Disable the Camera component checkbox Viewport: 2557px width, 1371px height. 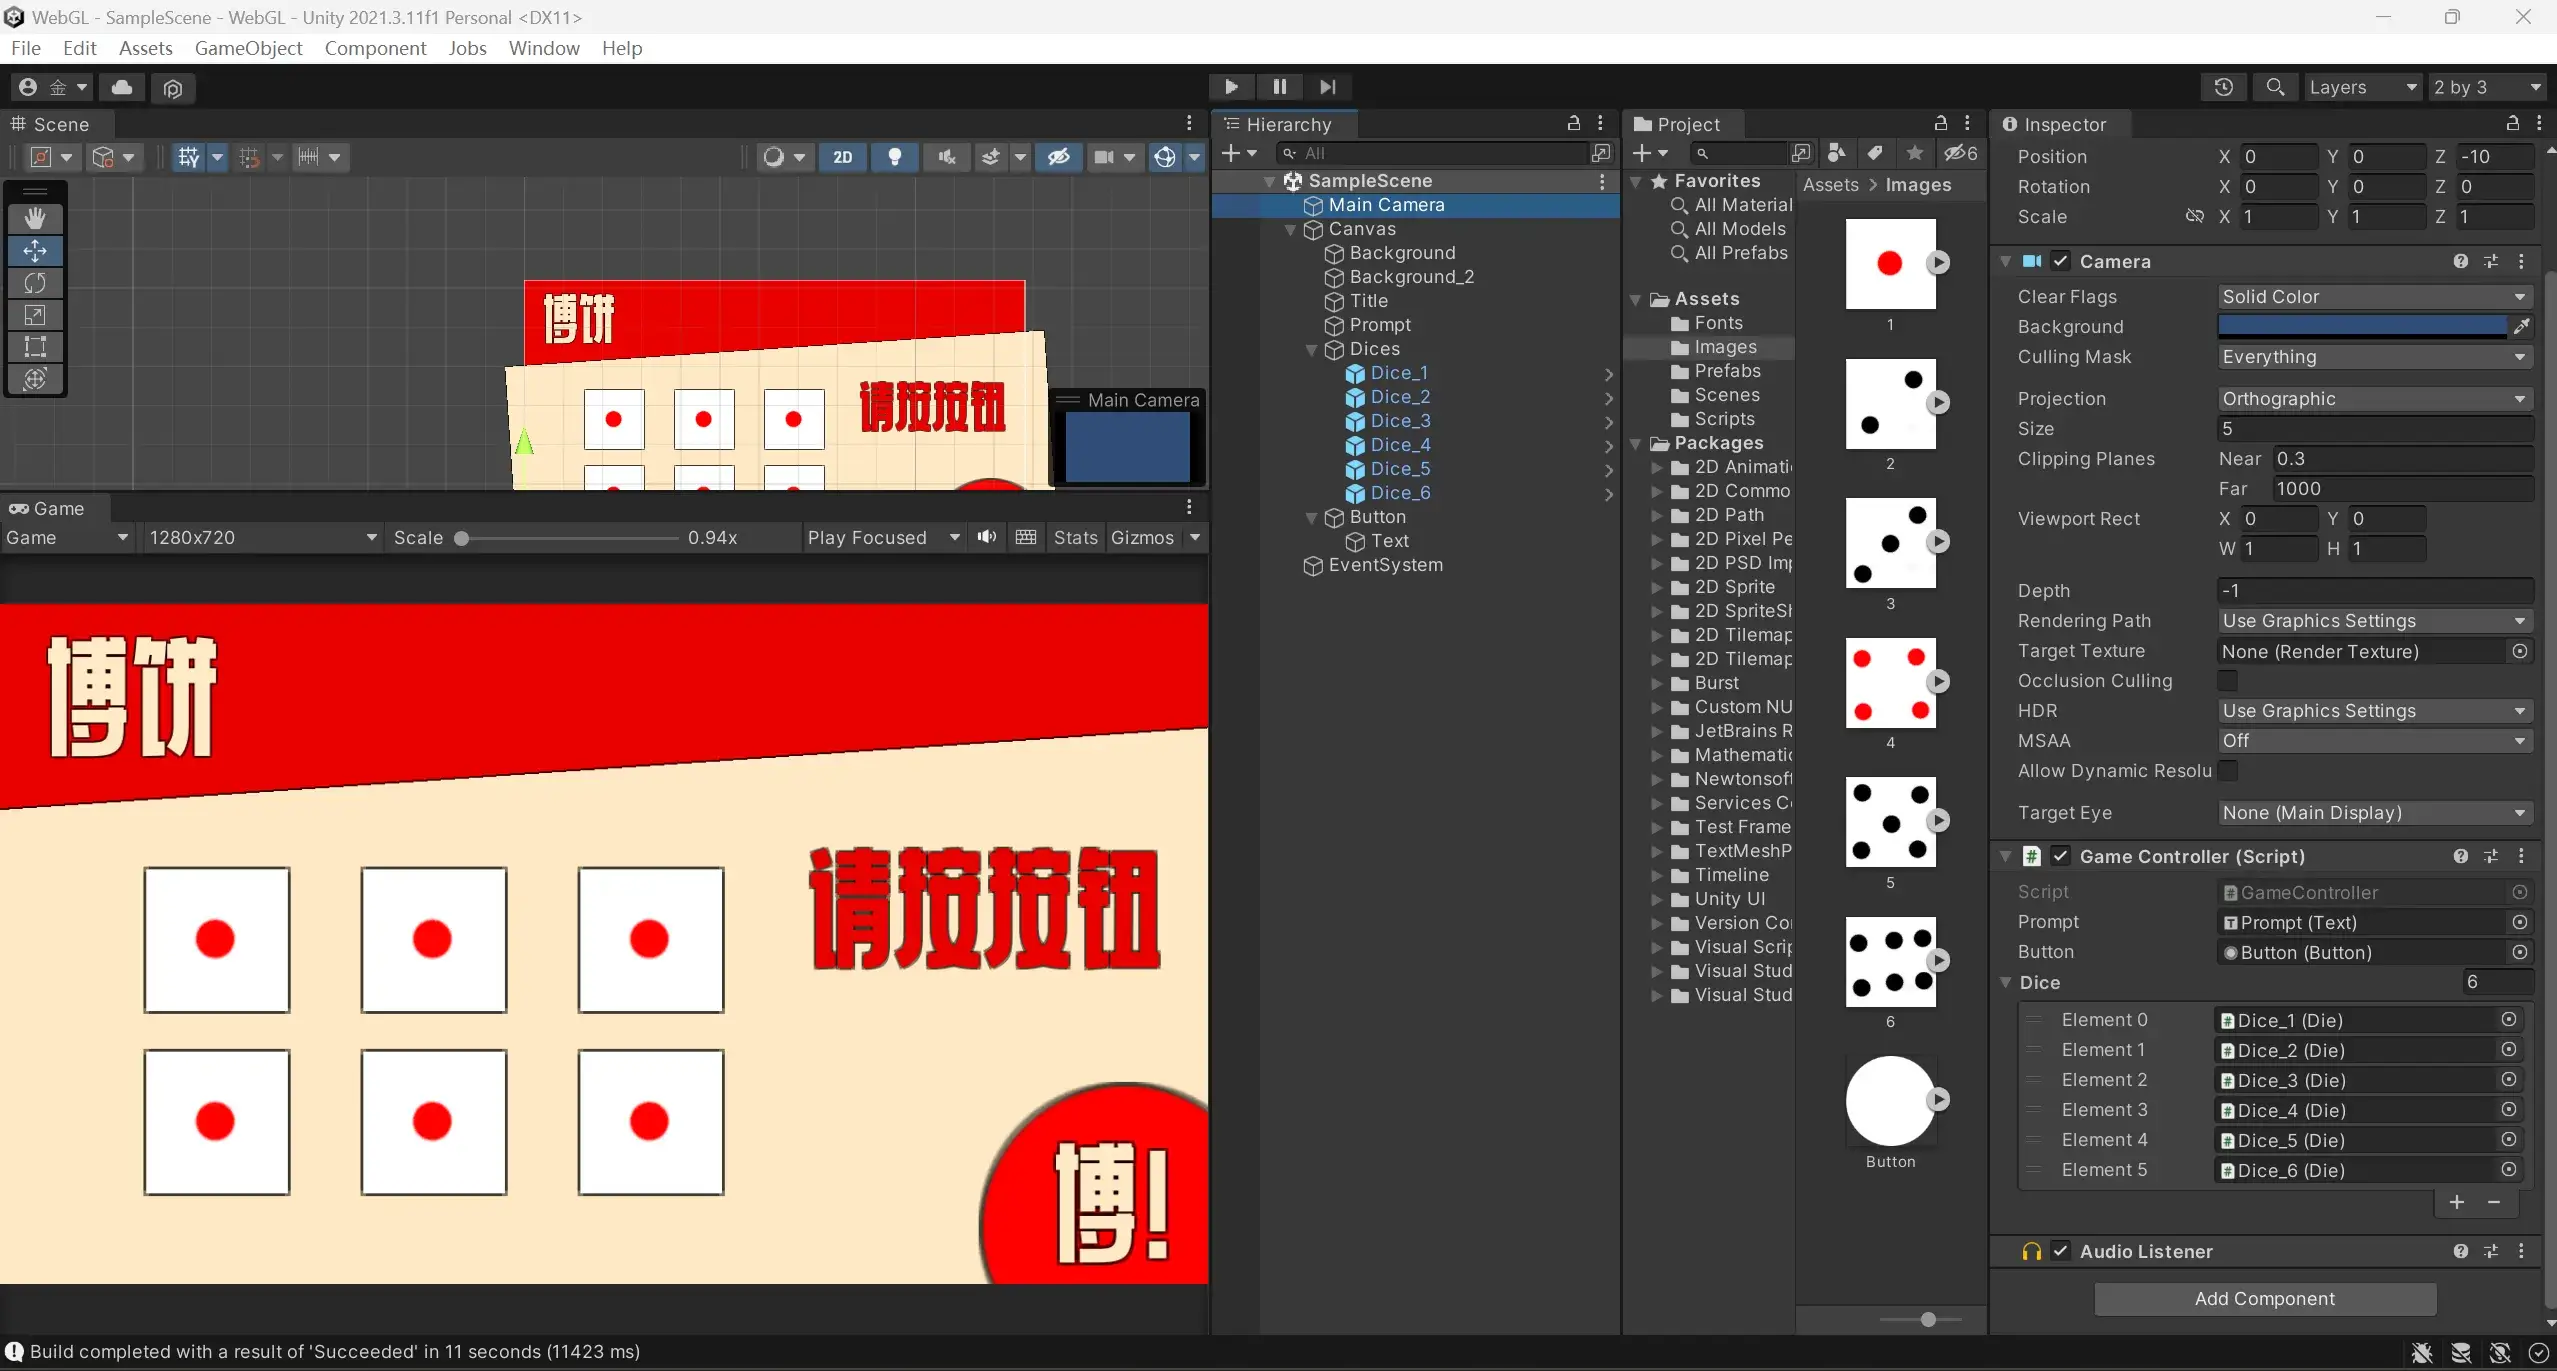click(x=2060, y=261)
